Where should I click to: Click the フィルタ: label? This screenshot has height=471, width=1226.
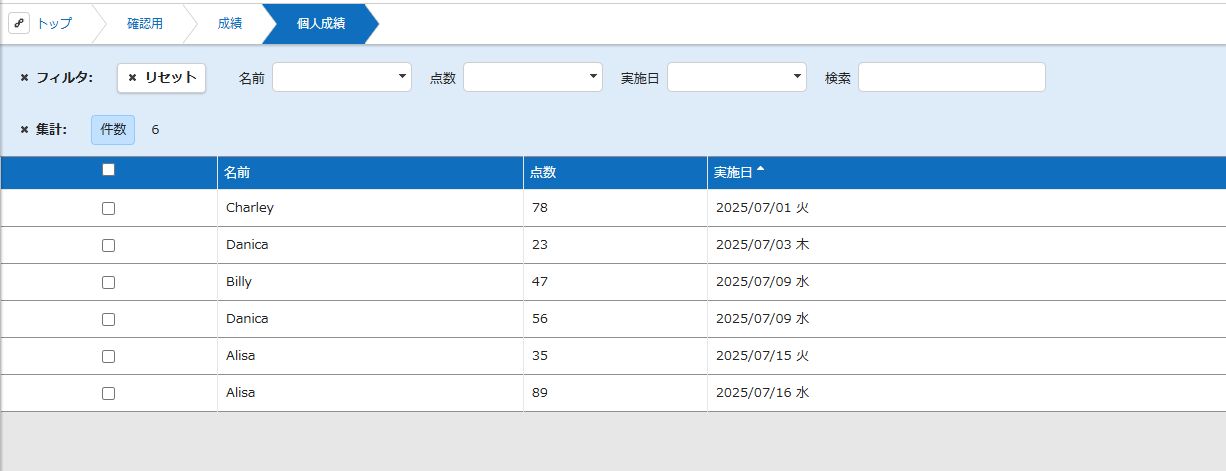[64, 78]
